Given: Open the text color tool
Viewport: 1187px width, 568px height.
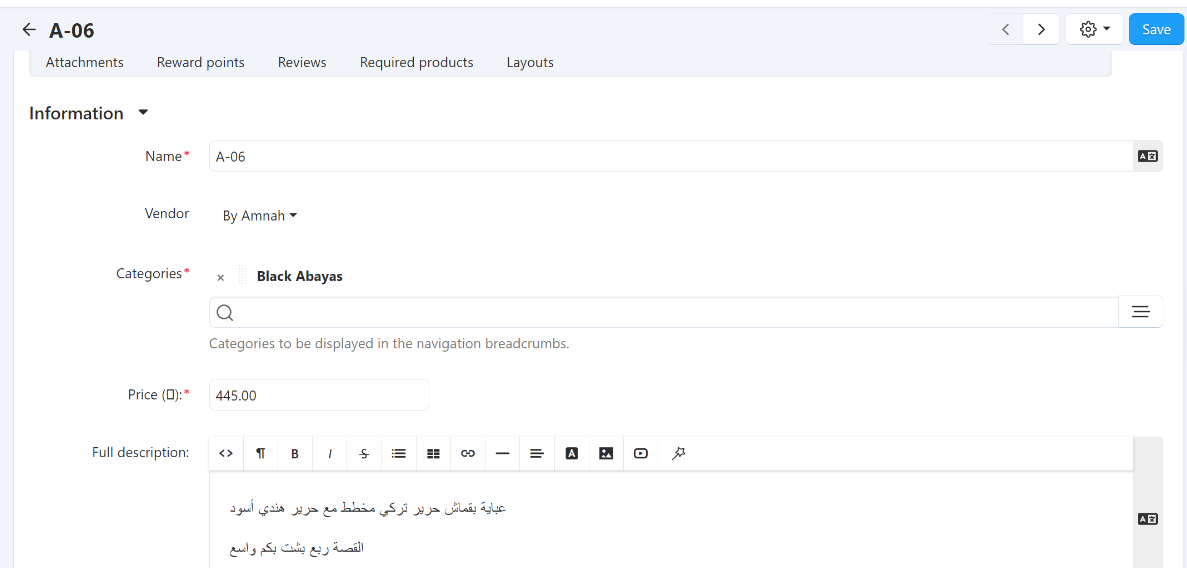Looking at the screenshot, I should pos(572,453).
